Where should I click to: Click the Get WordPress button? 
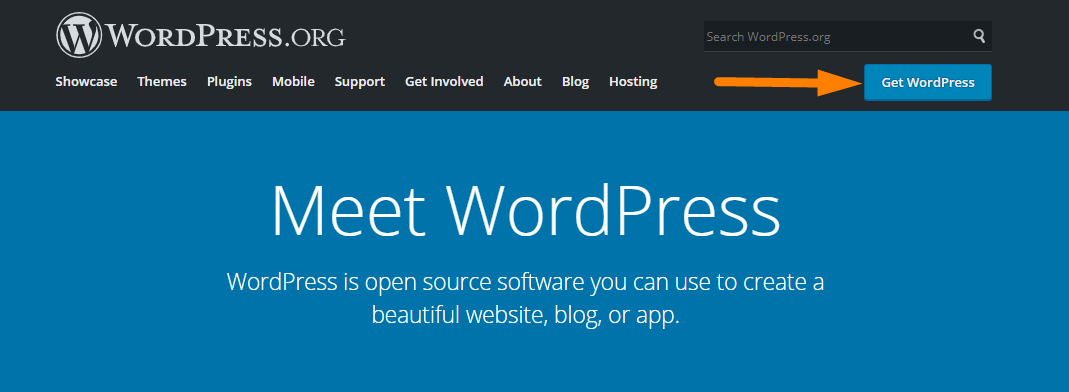928,82
